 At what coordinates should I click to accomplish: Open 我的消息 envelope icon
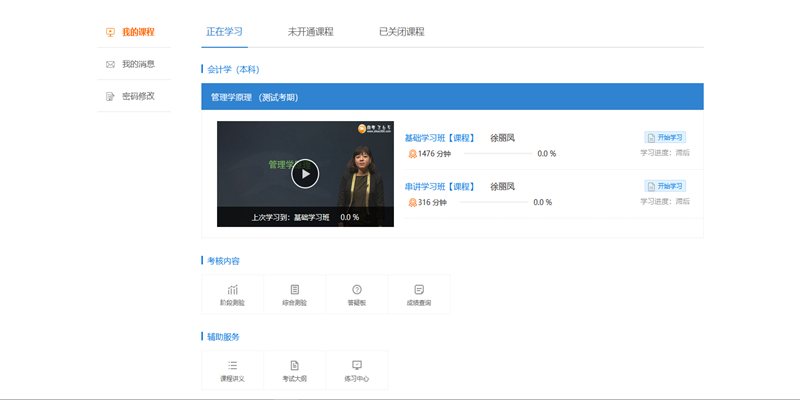point(111,64)
